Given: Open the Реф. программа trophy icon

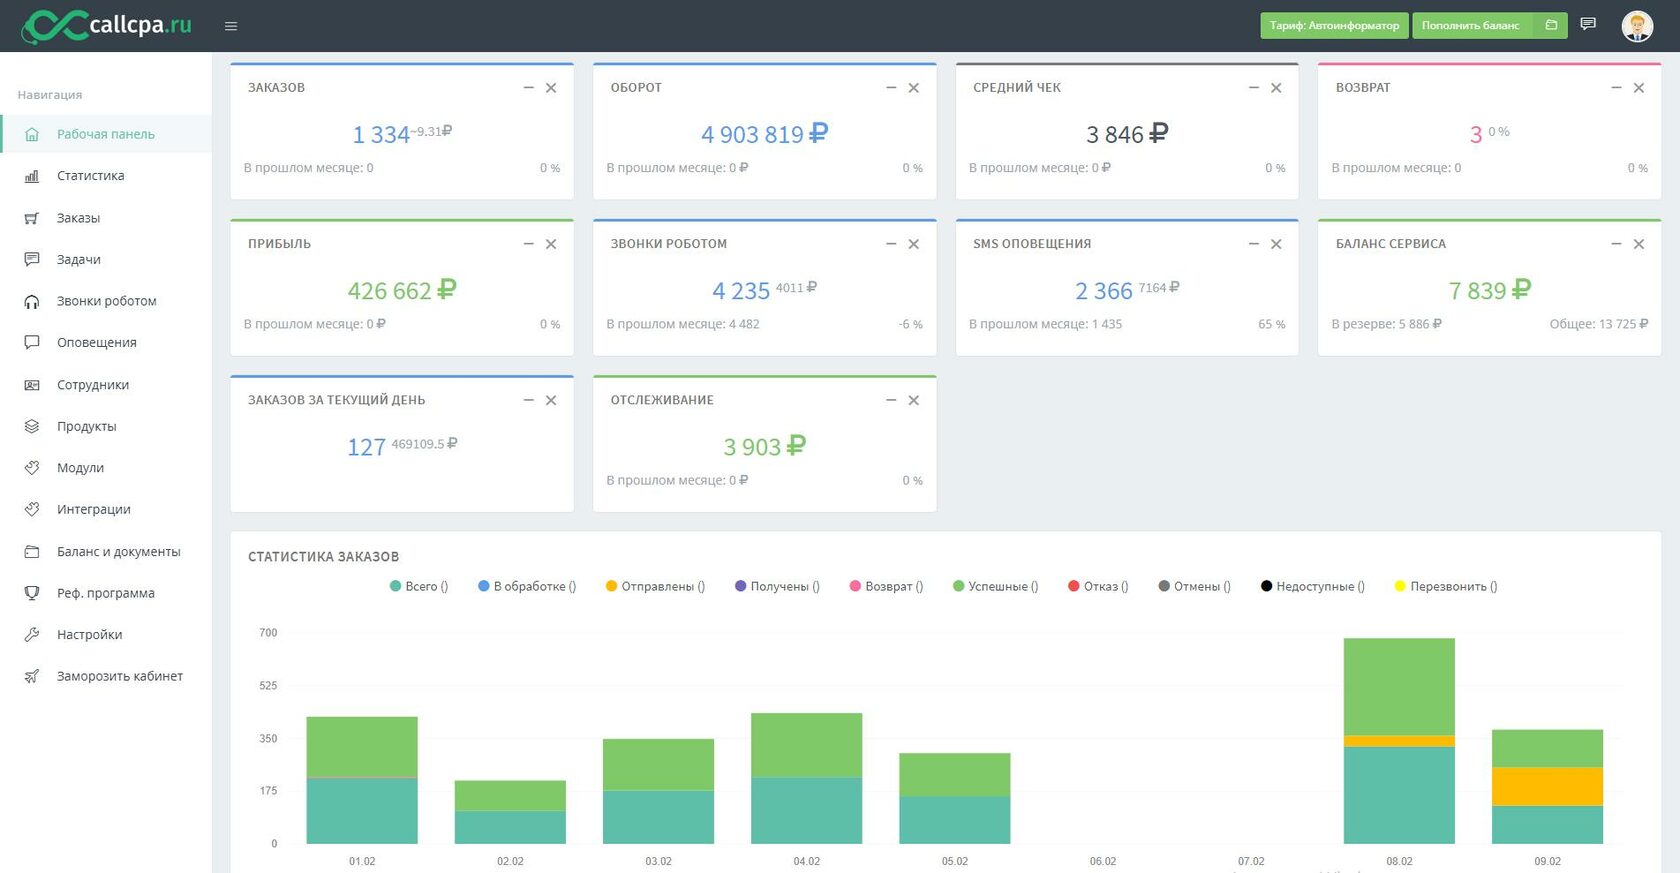Looking at the screenshot, I should point(32,593).
